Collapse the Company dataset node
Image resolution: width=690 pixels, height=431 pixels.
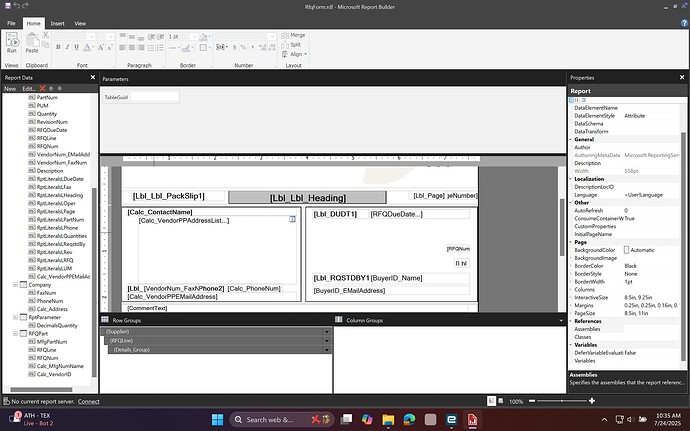pos(15,285)
